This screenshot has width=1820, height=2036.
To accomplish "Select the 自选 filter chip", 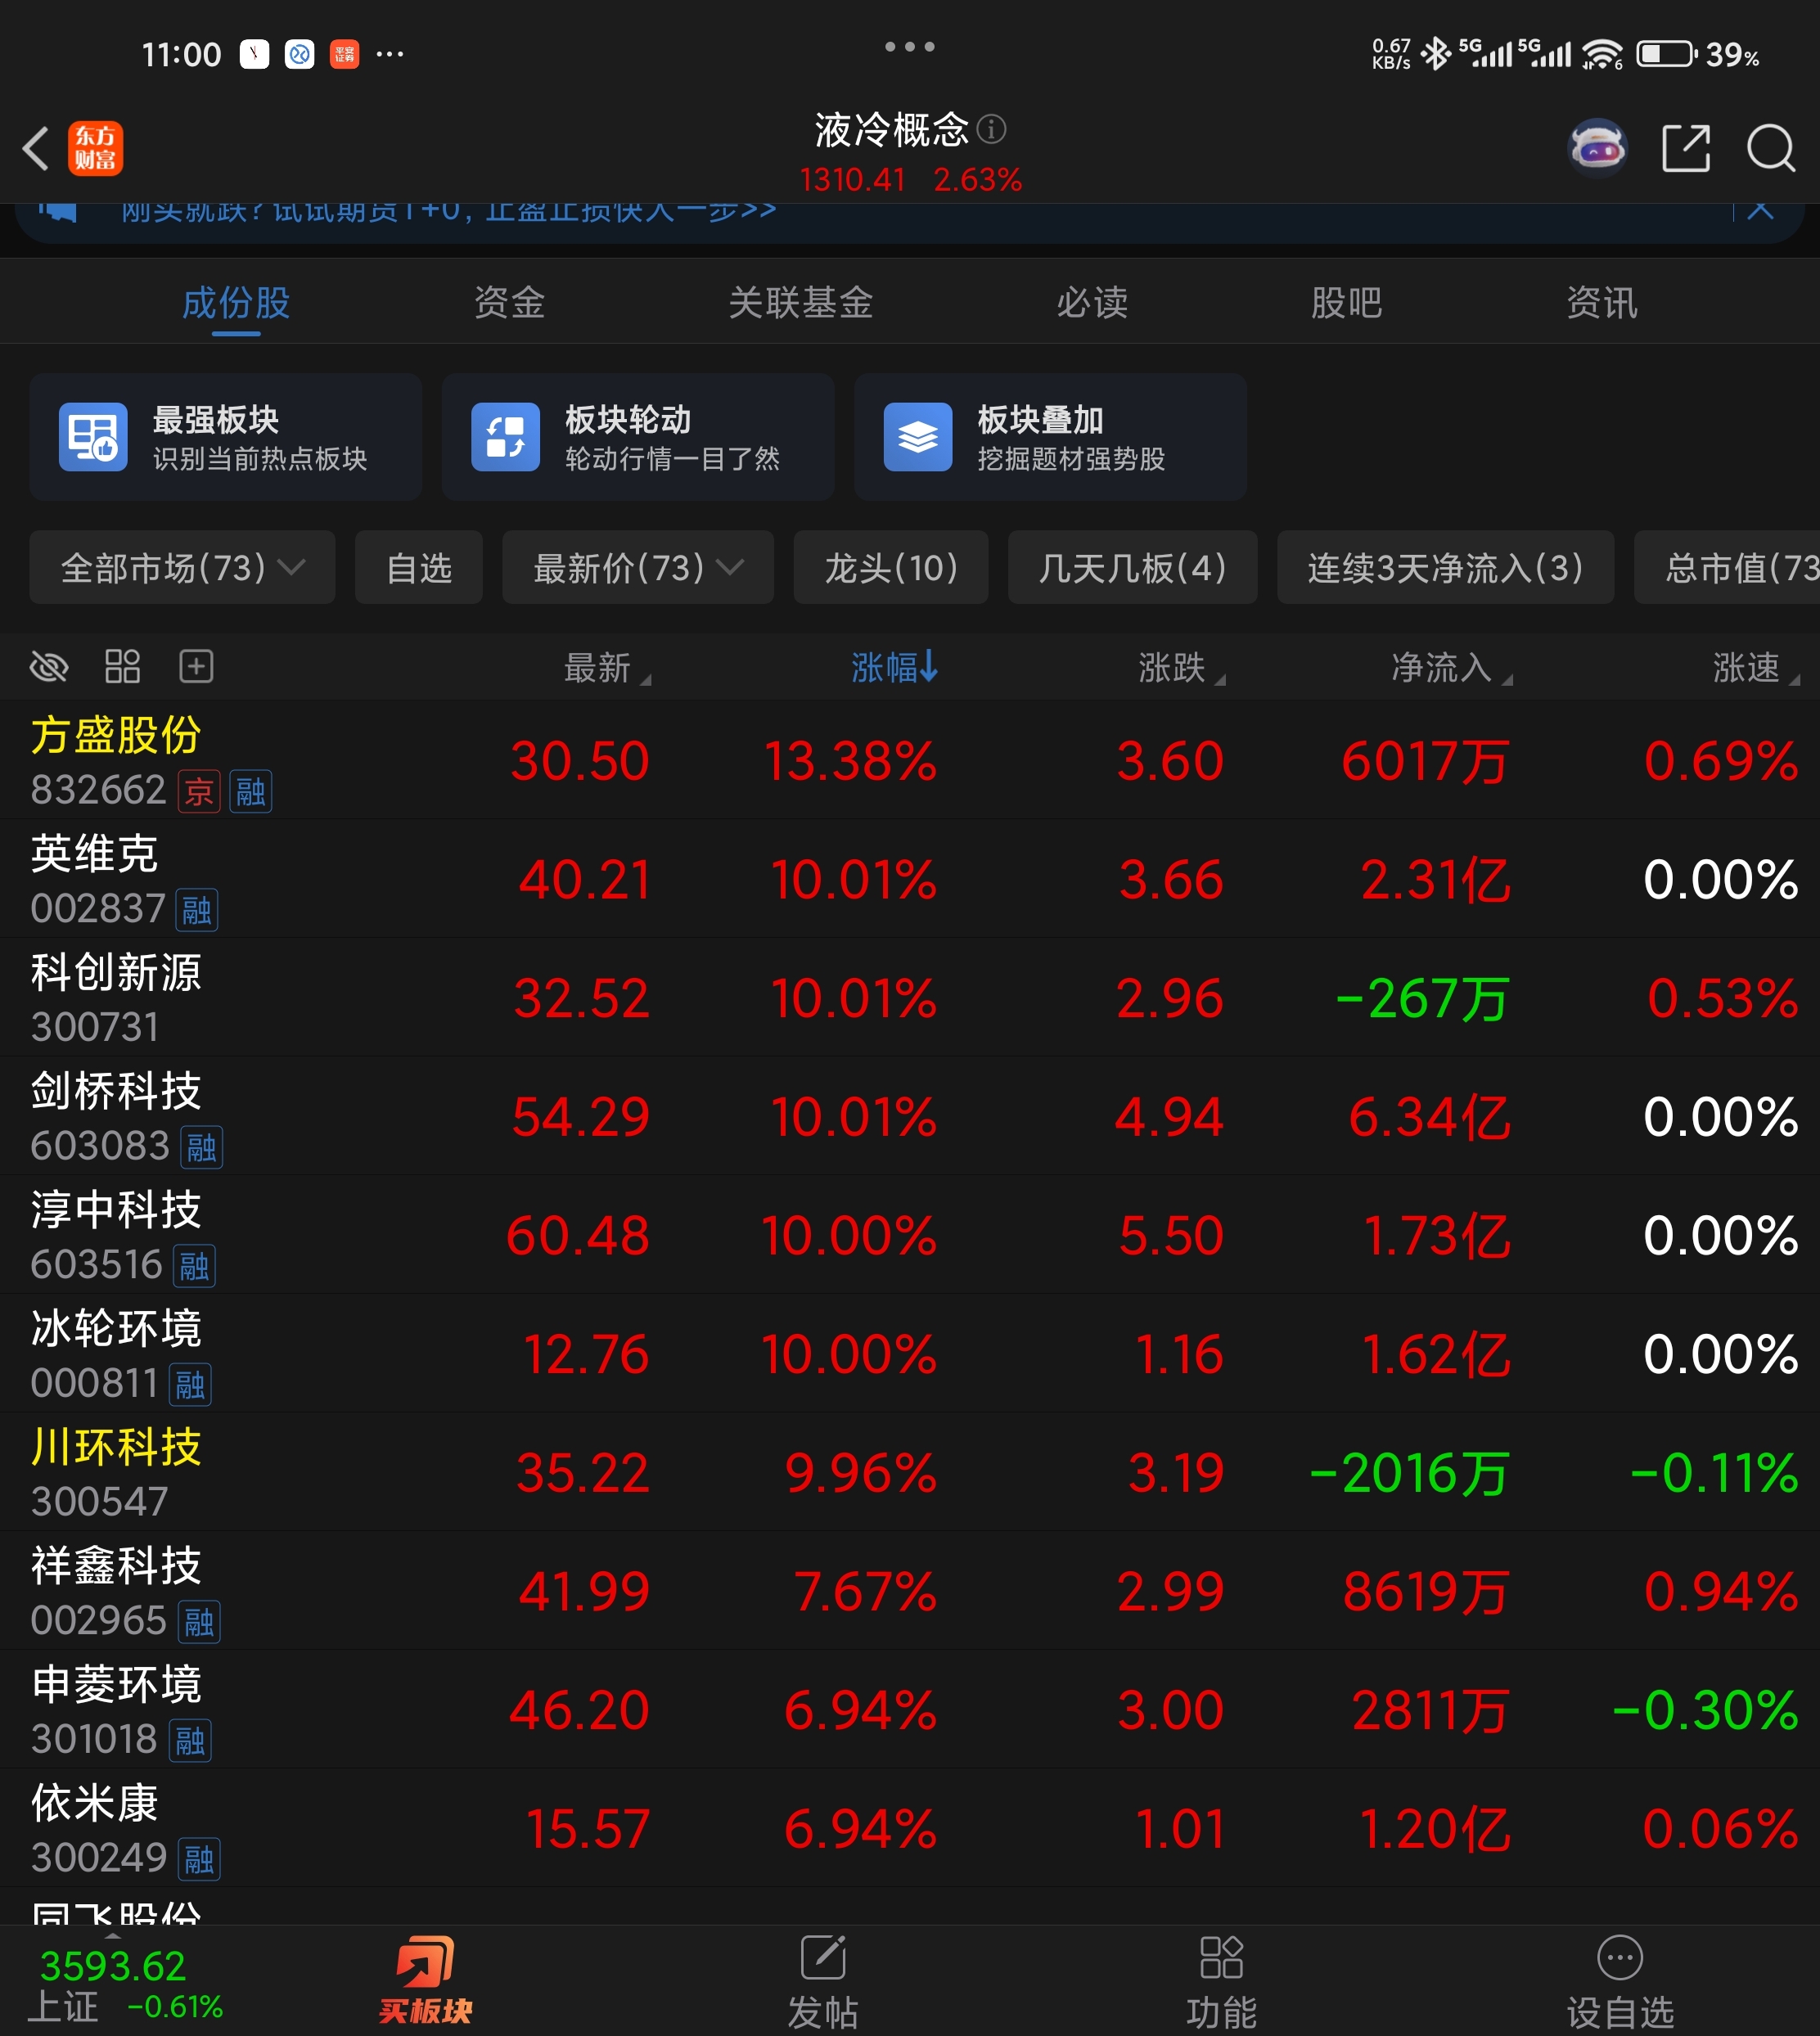I will (x=419, y=567).
